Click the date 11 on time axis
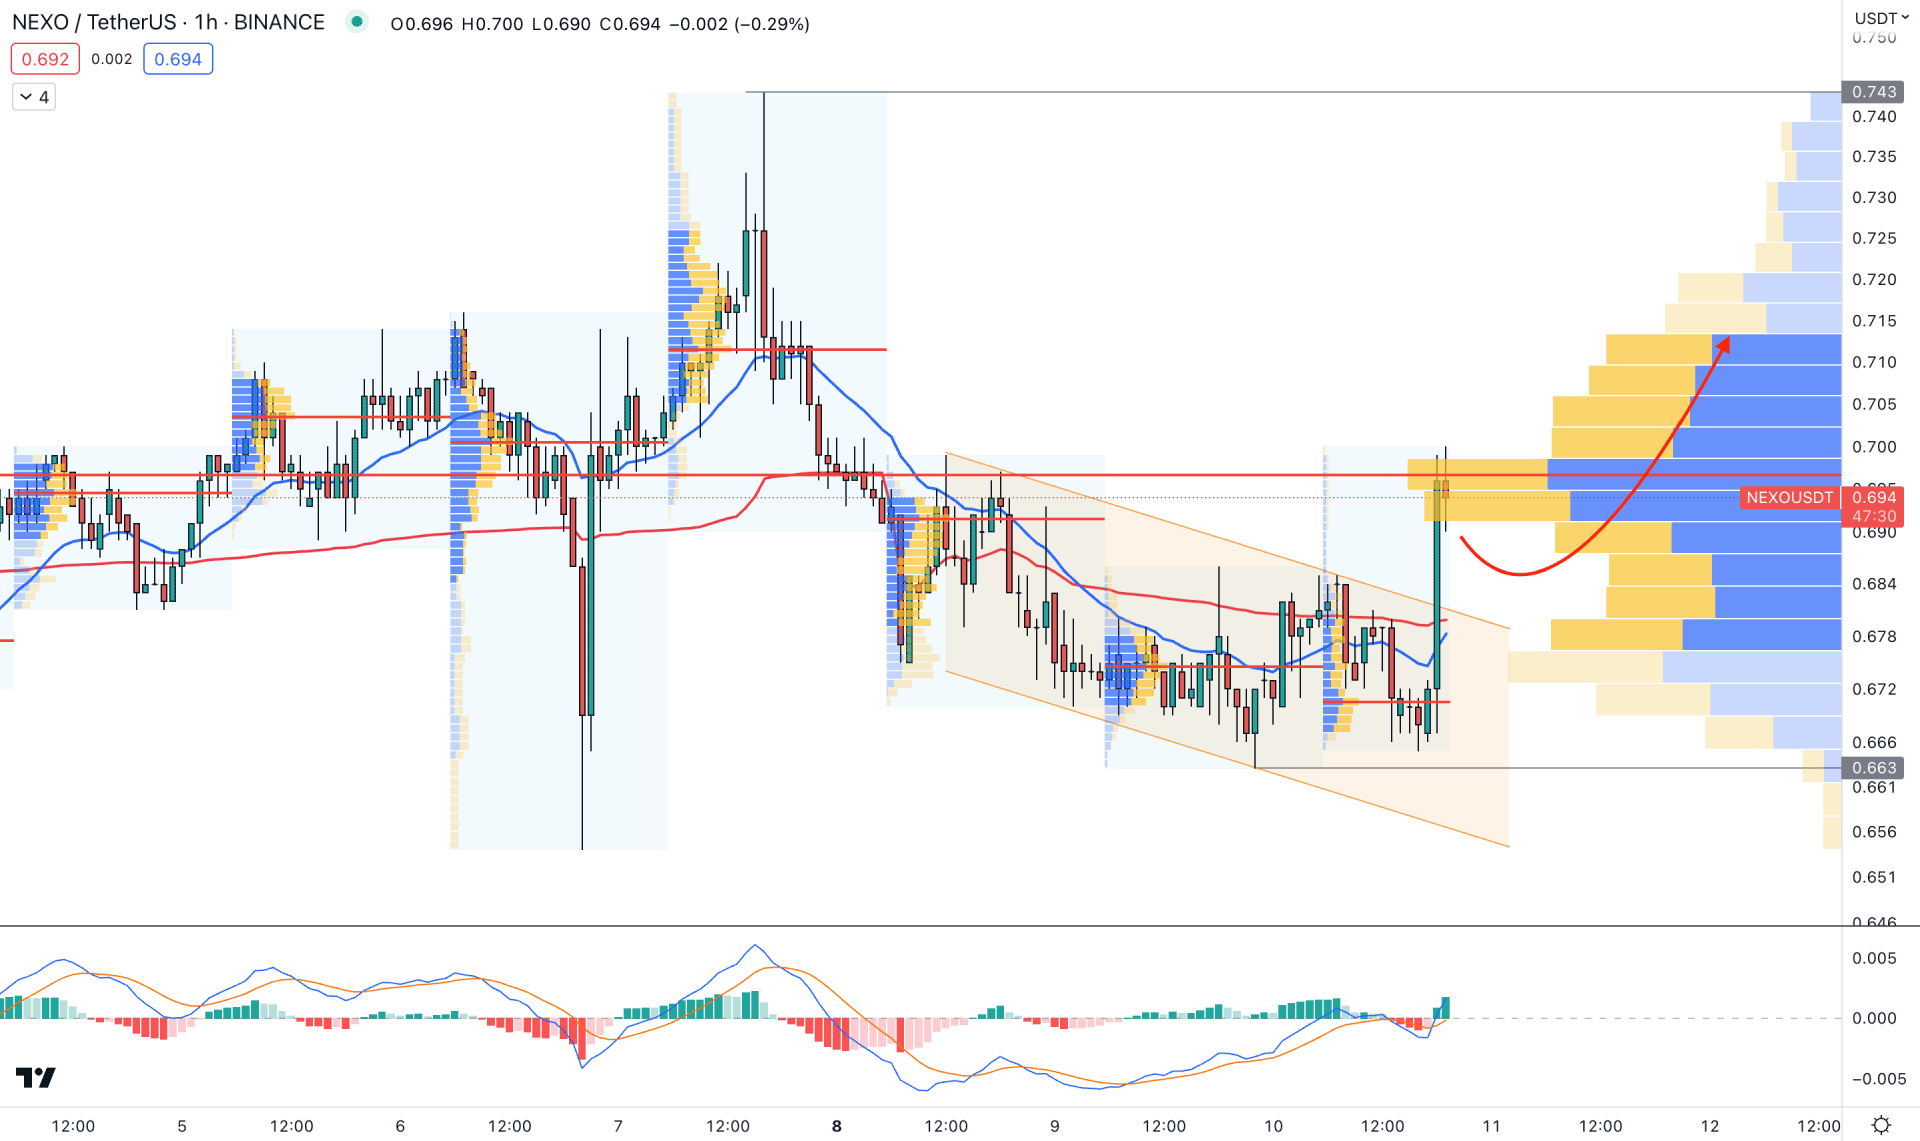This screenshot has width=1920, height=1141. (1491, 1126)
